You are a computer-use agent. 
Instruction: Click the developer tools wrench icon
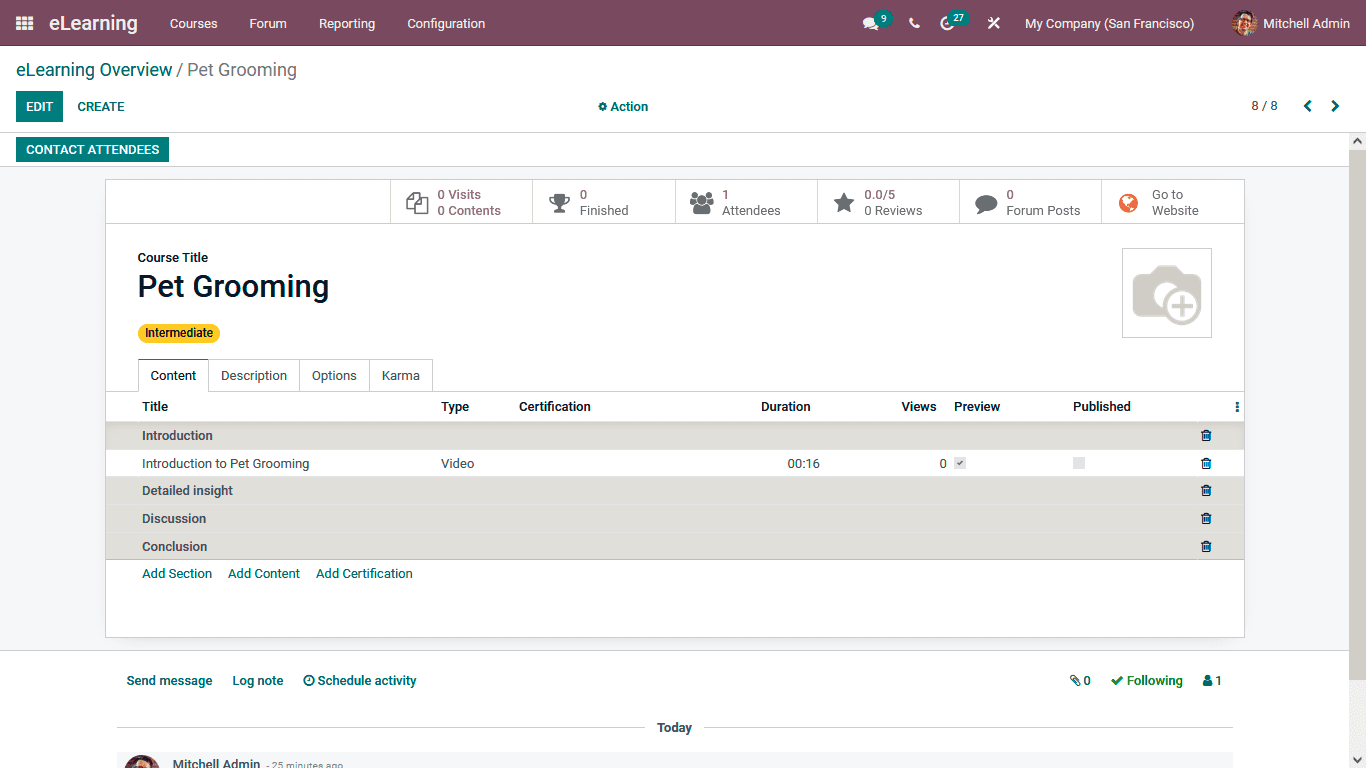993,23
